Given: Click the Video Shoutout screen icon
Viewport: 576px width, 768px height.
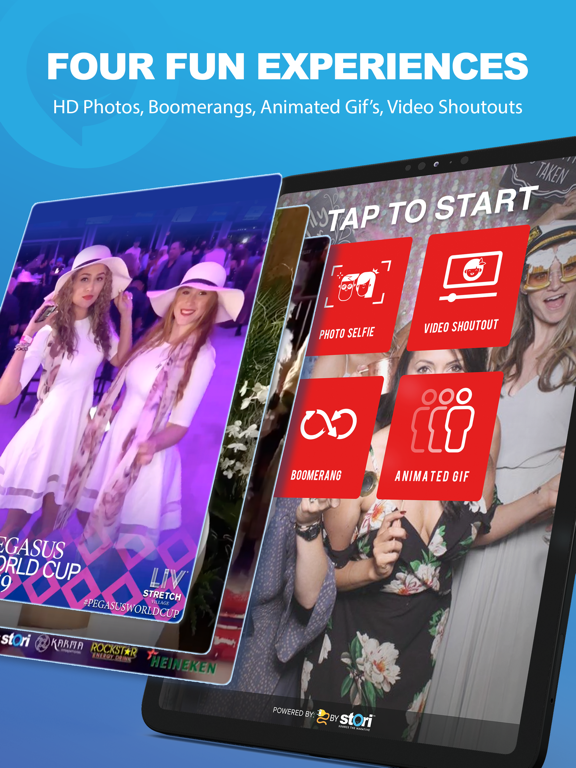Looking at the screenshot, I should pyautogui.click(x=471, y=275).
